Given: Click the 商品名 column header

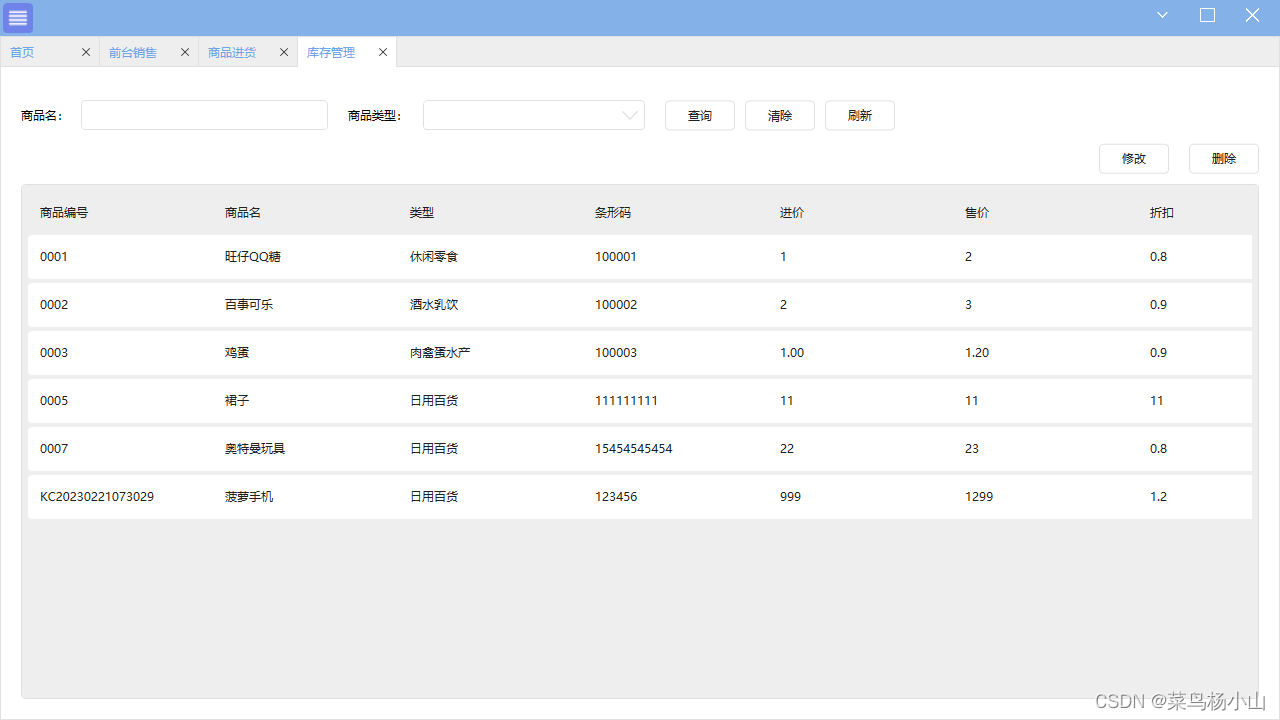Looking at the screenshot, I should [243, 212].
